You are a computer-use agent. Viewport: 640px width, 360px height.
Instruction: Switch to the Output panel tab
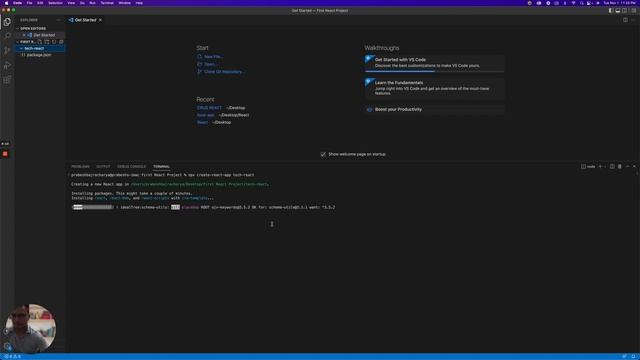point(103,167)
